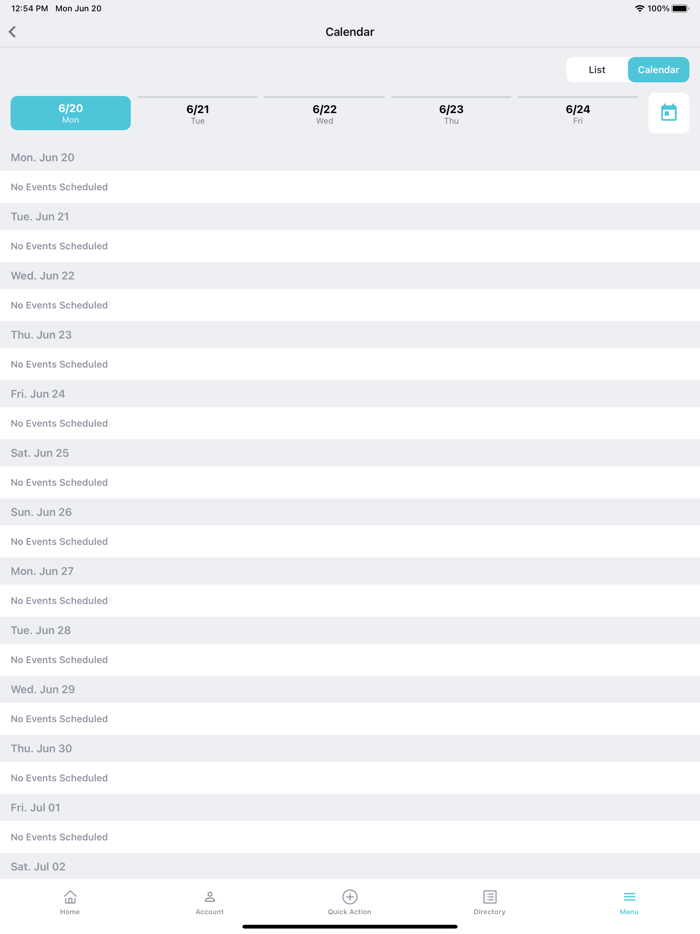Image resolution: width=700 pixels, height=934 pixels.
Task: Tap the Mon. Jun 27 header
Action: 350,571
